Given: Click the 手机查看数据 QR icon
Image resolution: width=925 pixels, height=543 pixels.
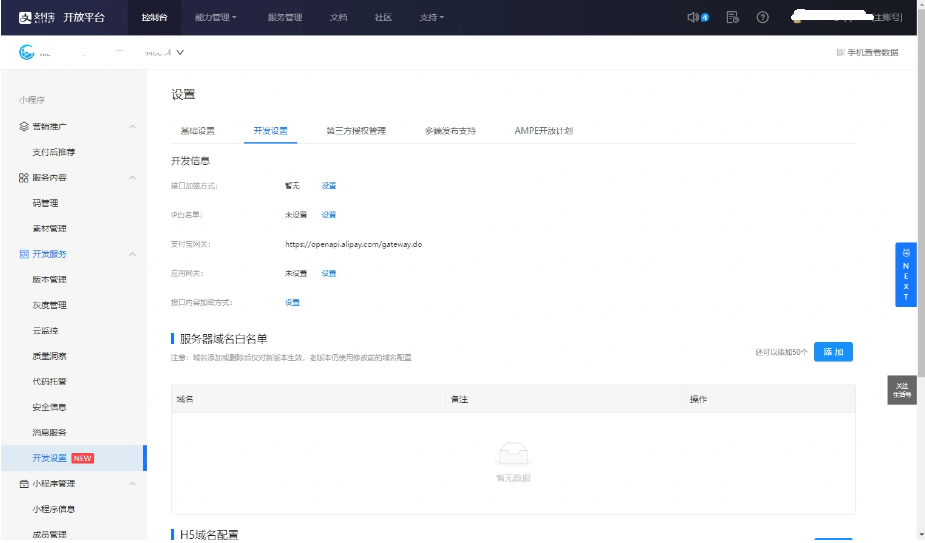Looking at the screenshot, I should (x=840, y=52).
